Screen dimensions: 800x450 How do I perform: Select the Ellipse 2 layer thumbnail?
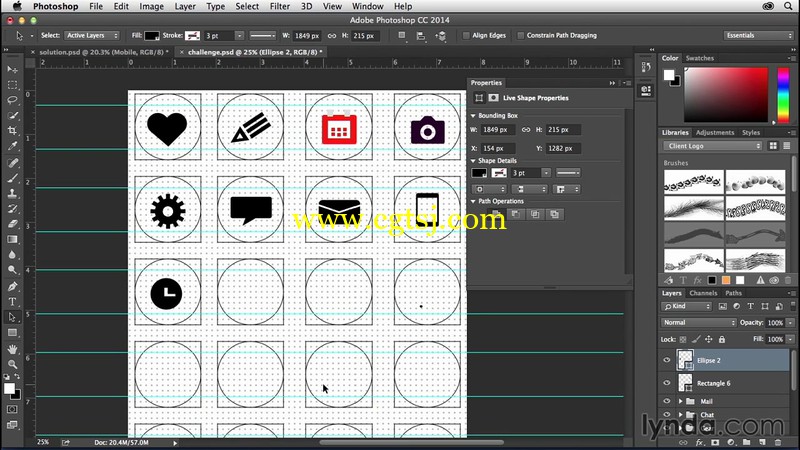click(685, 360)
